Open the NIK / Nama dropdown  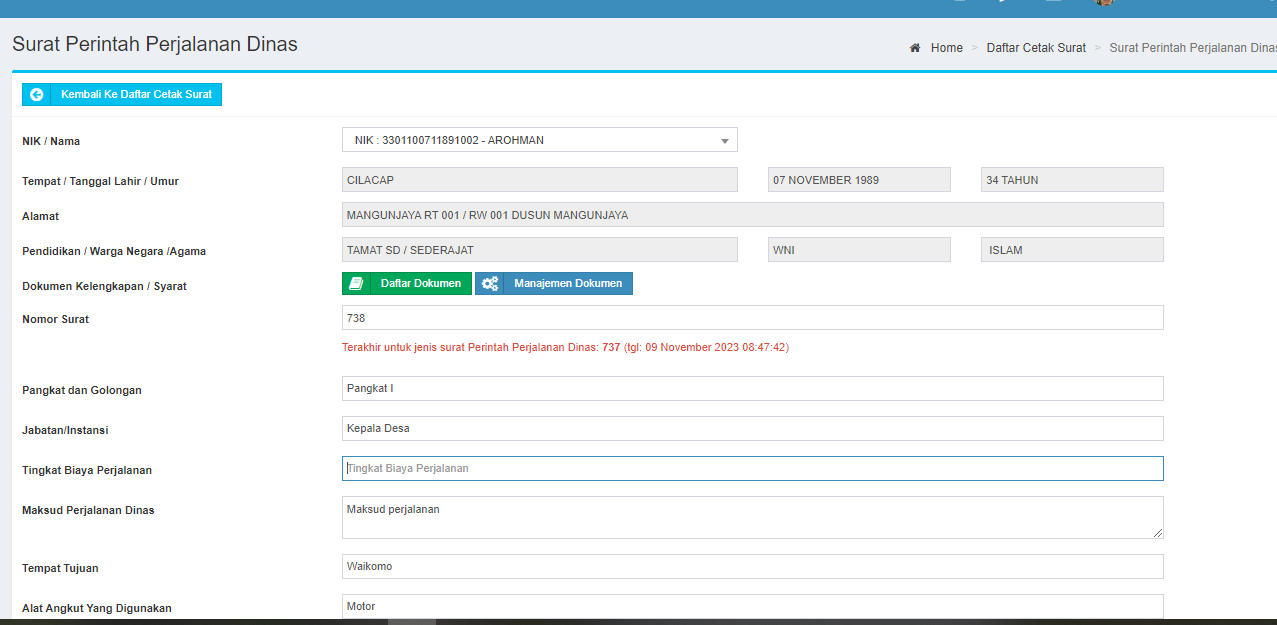pos(539,140)
